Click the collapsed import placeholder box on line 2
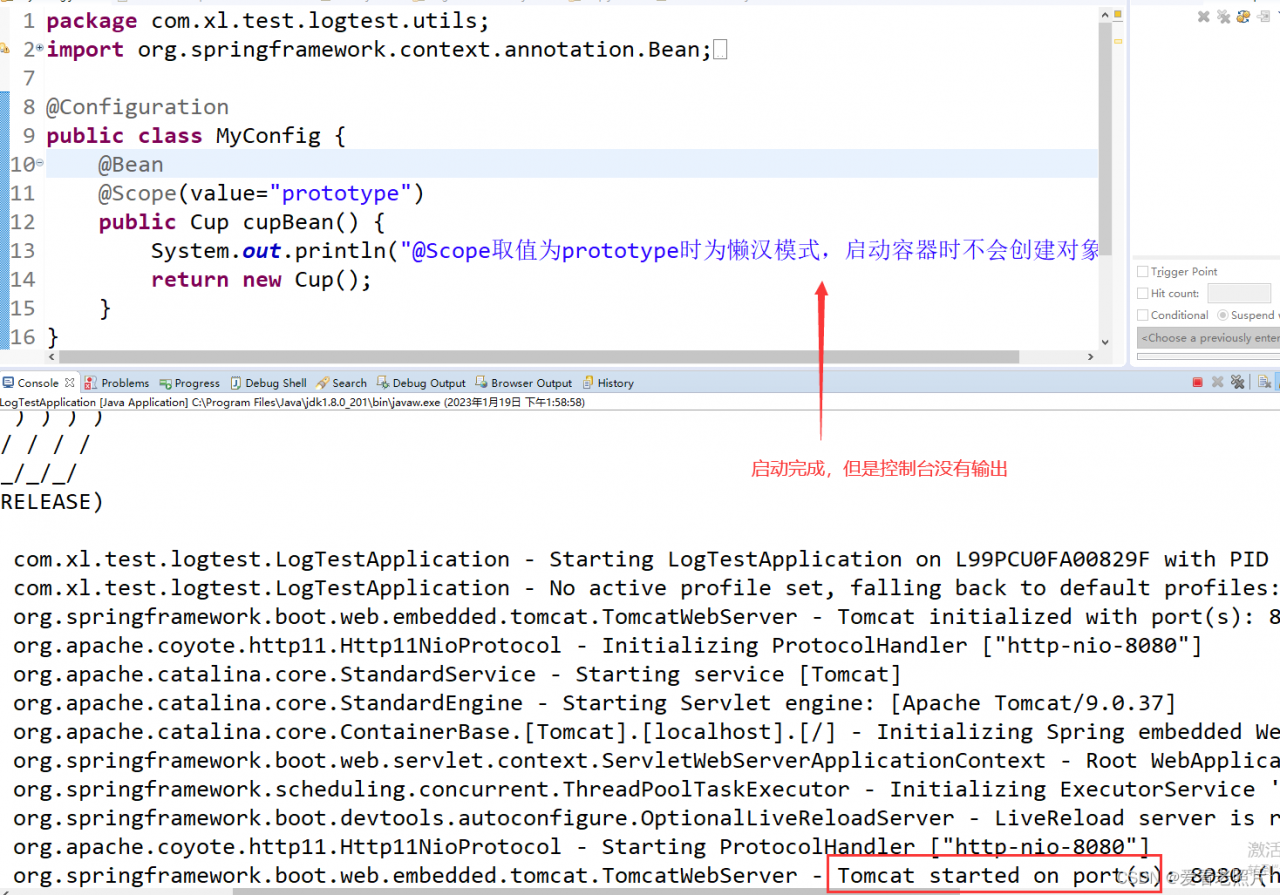Image resolution: width=1280 pixels, height=895 pixels. 721,50
